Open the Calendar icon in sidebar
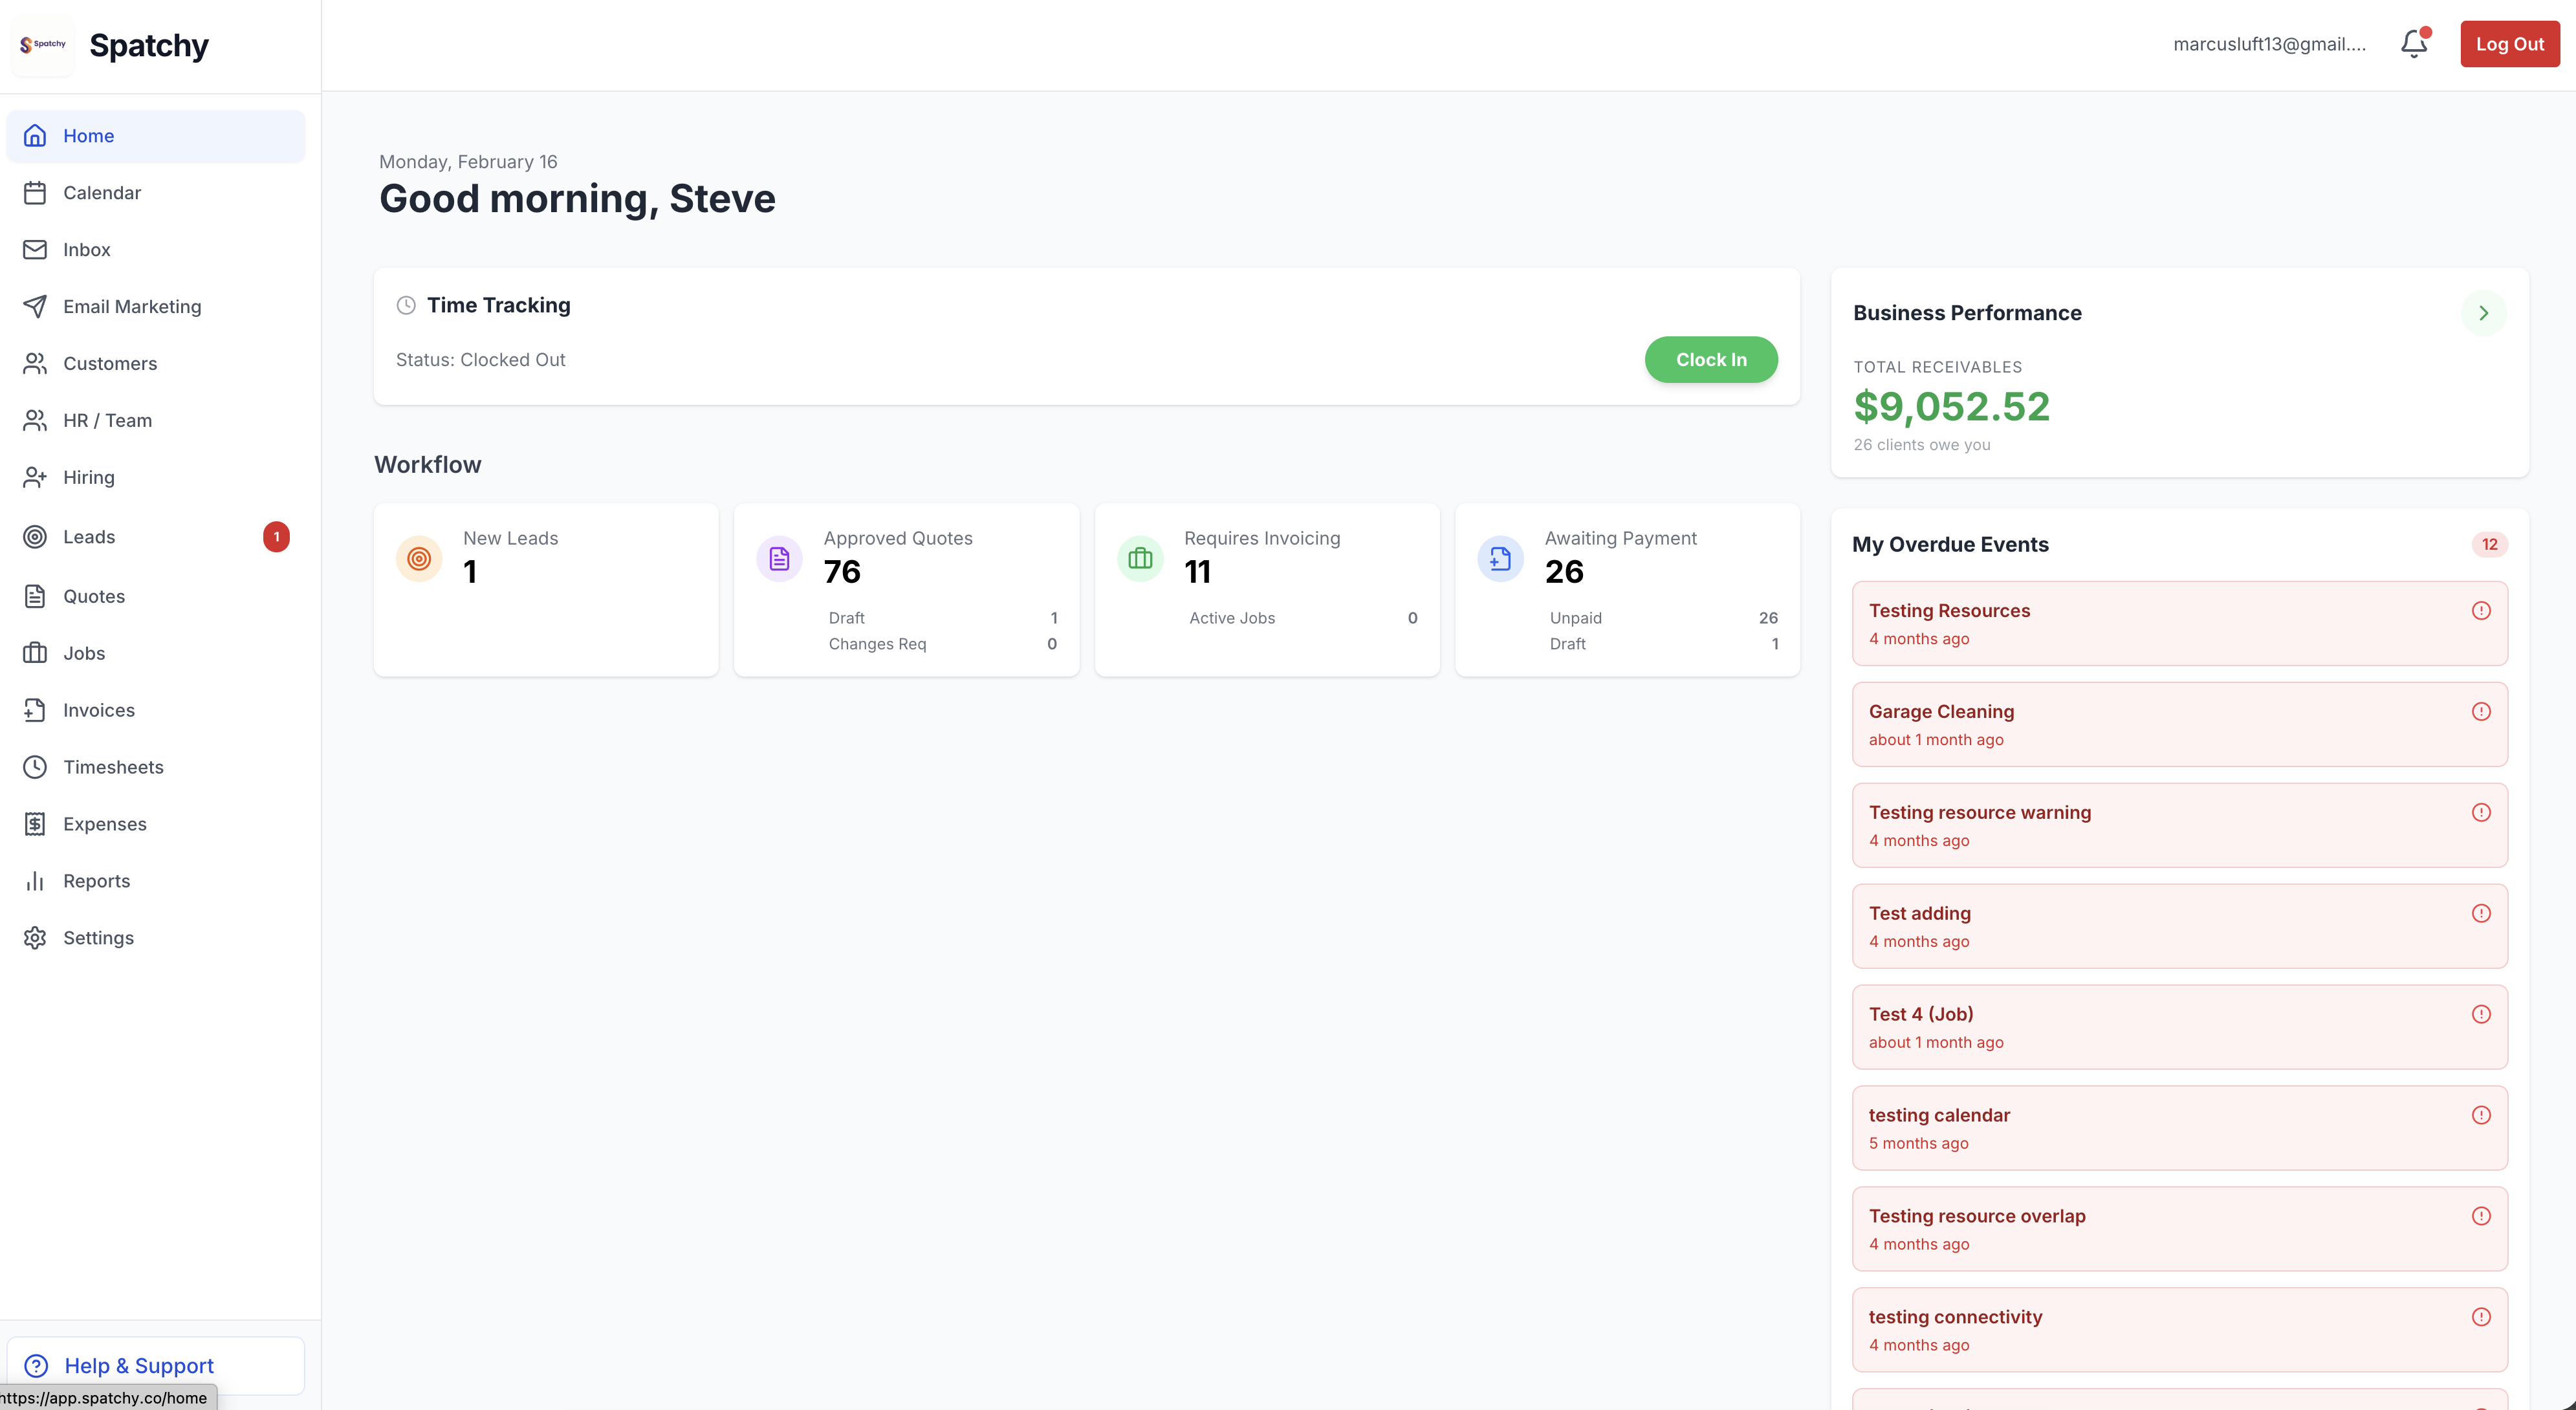Image resolution: width=2576 pixels, height=1410 pixels. click(35, 193)
